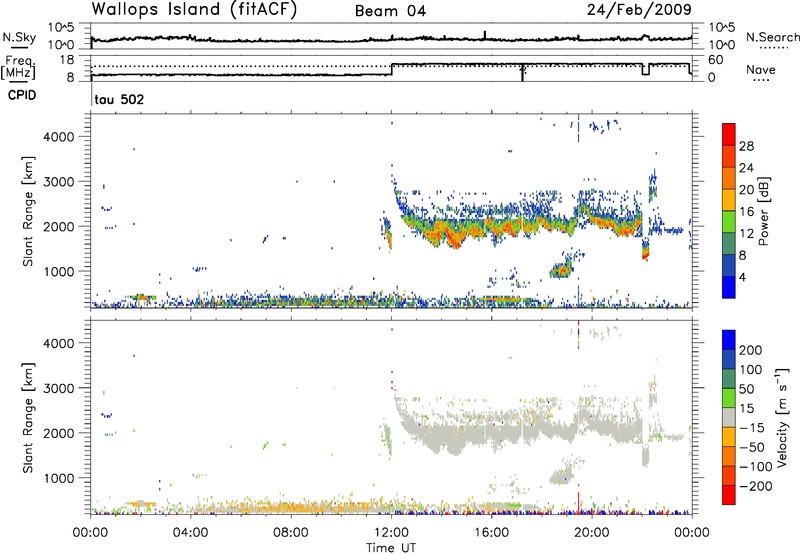Viewport: 800px width, 554px height.
Task: Click the '4000' tick of the power panel
Action: [x=58, y=137]
